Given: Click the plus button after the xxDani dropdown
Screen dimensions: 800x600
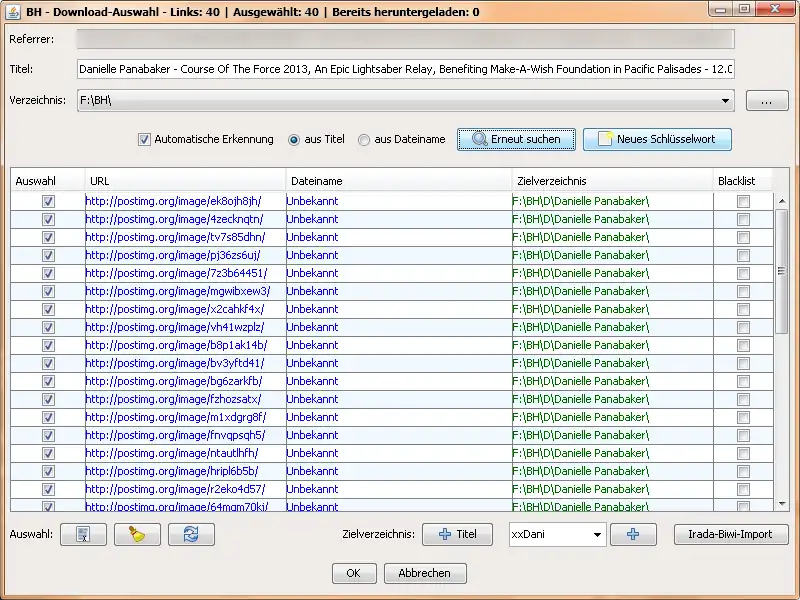Looking at the screenshot, I should pyautogui.click(x=633, y=534).
